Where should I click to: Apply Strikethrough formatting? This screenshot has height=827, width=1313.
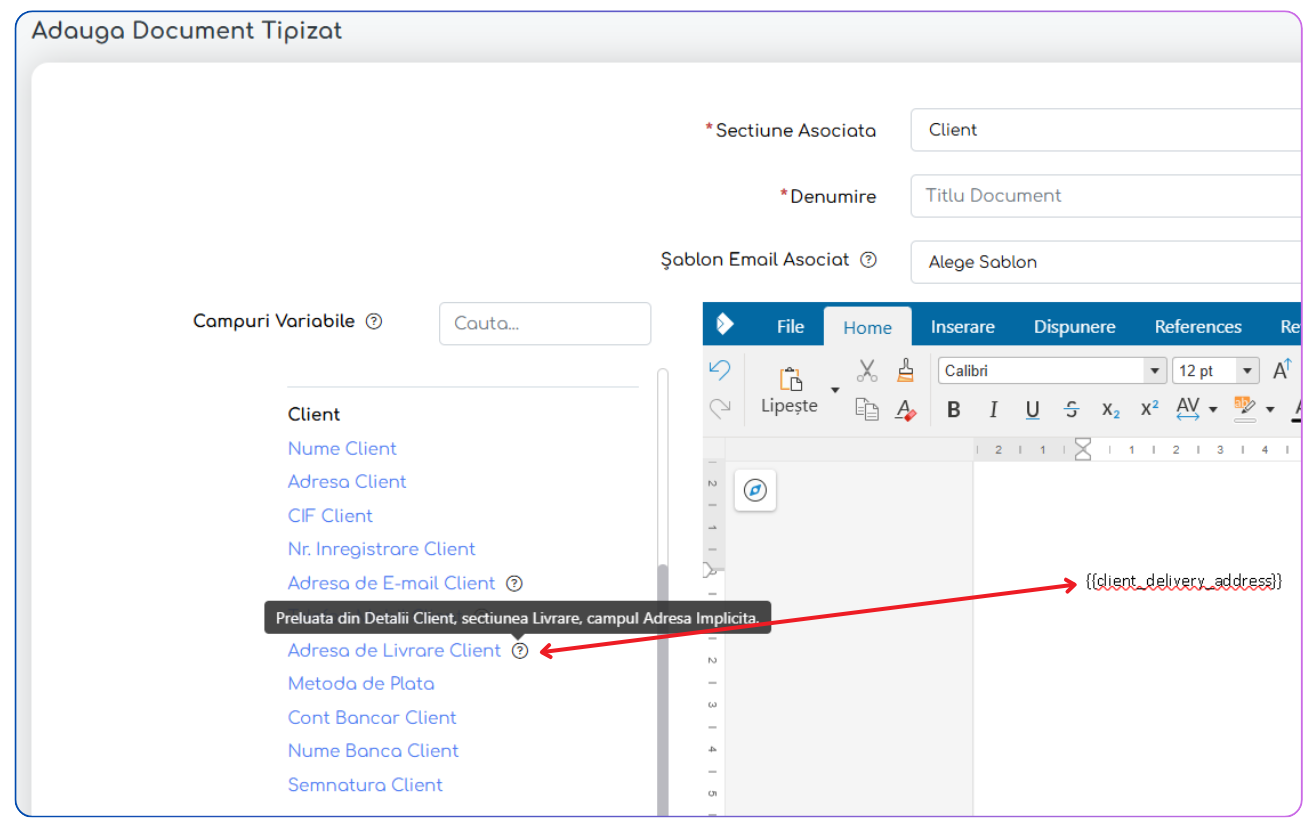1071,409
